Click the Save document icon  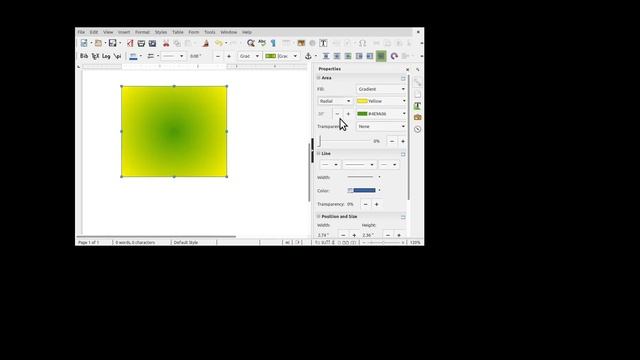113,43
